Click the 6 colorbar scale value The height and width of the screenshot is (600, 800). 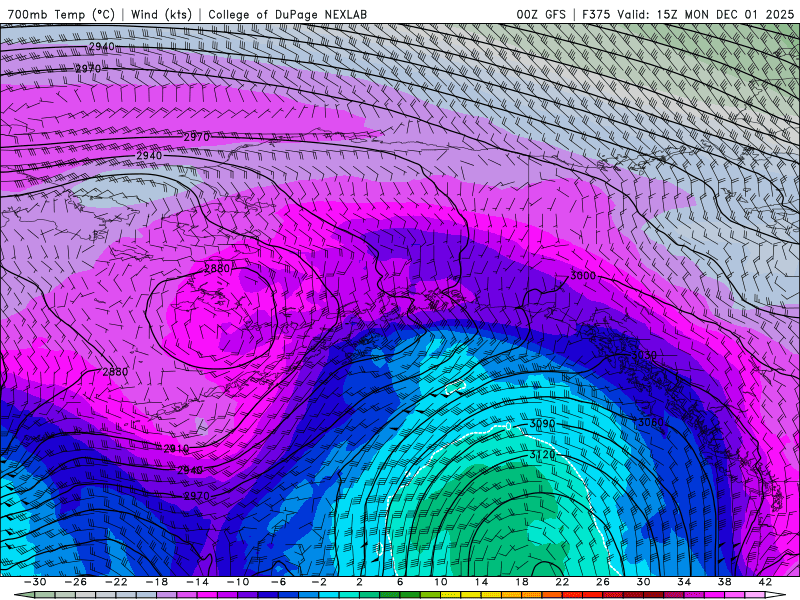pos(400,582)
